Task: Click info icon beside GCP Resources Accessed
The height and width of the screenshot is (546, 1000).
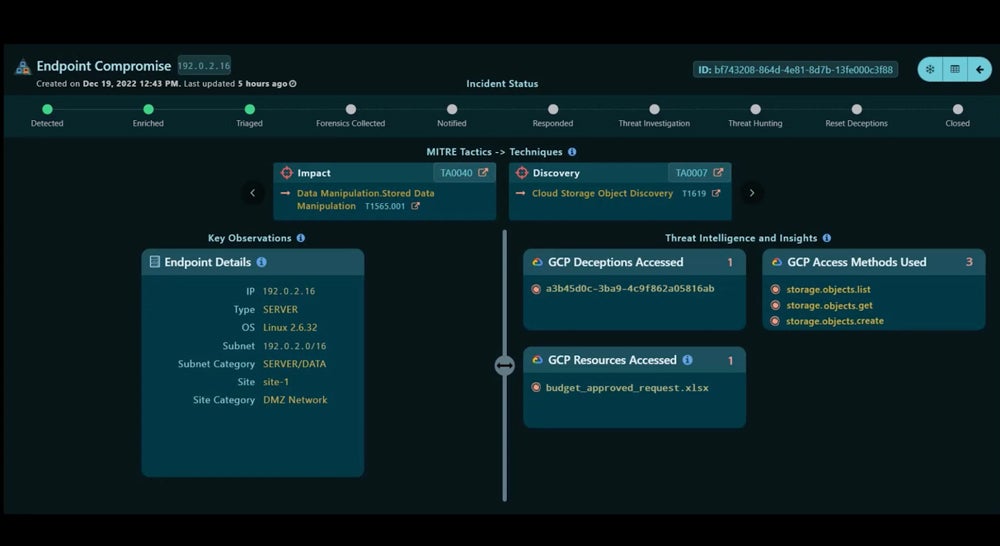Action: pyautogui.click(x=686, y=360)
